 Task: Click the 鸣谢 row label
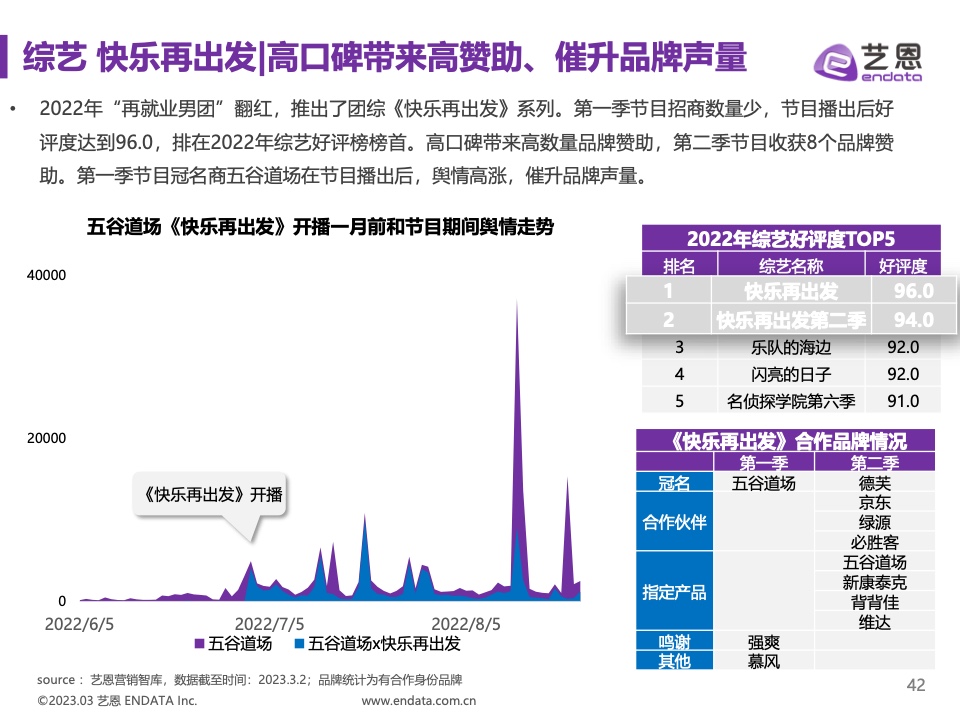tap(673, 642)
